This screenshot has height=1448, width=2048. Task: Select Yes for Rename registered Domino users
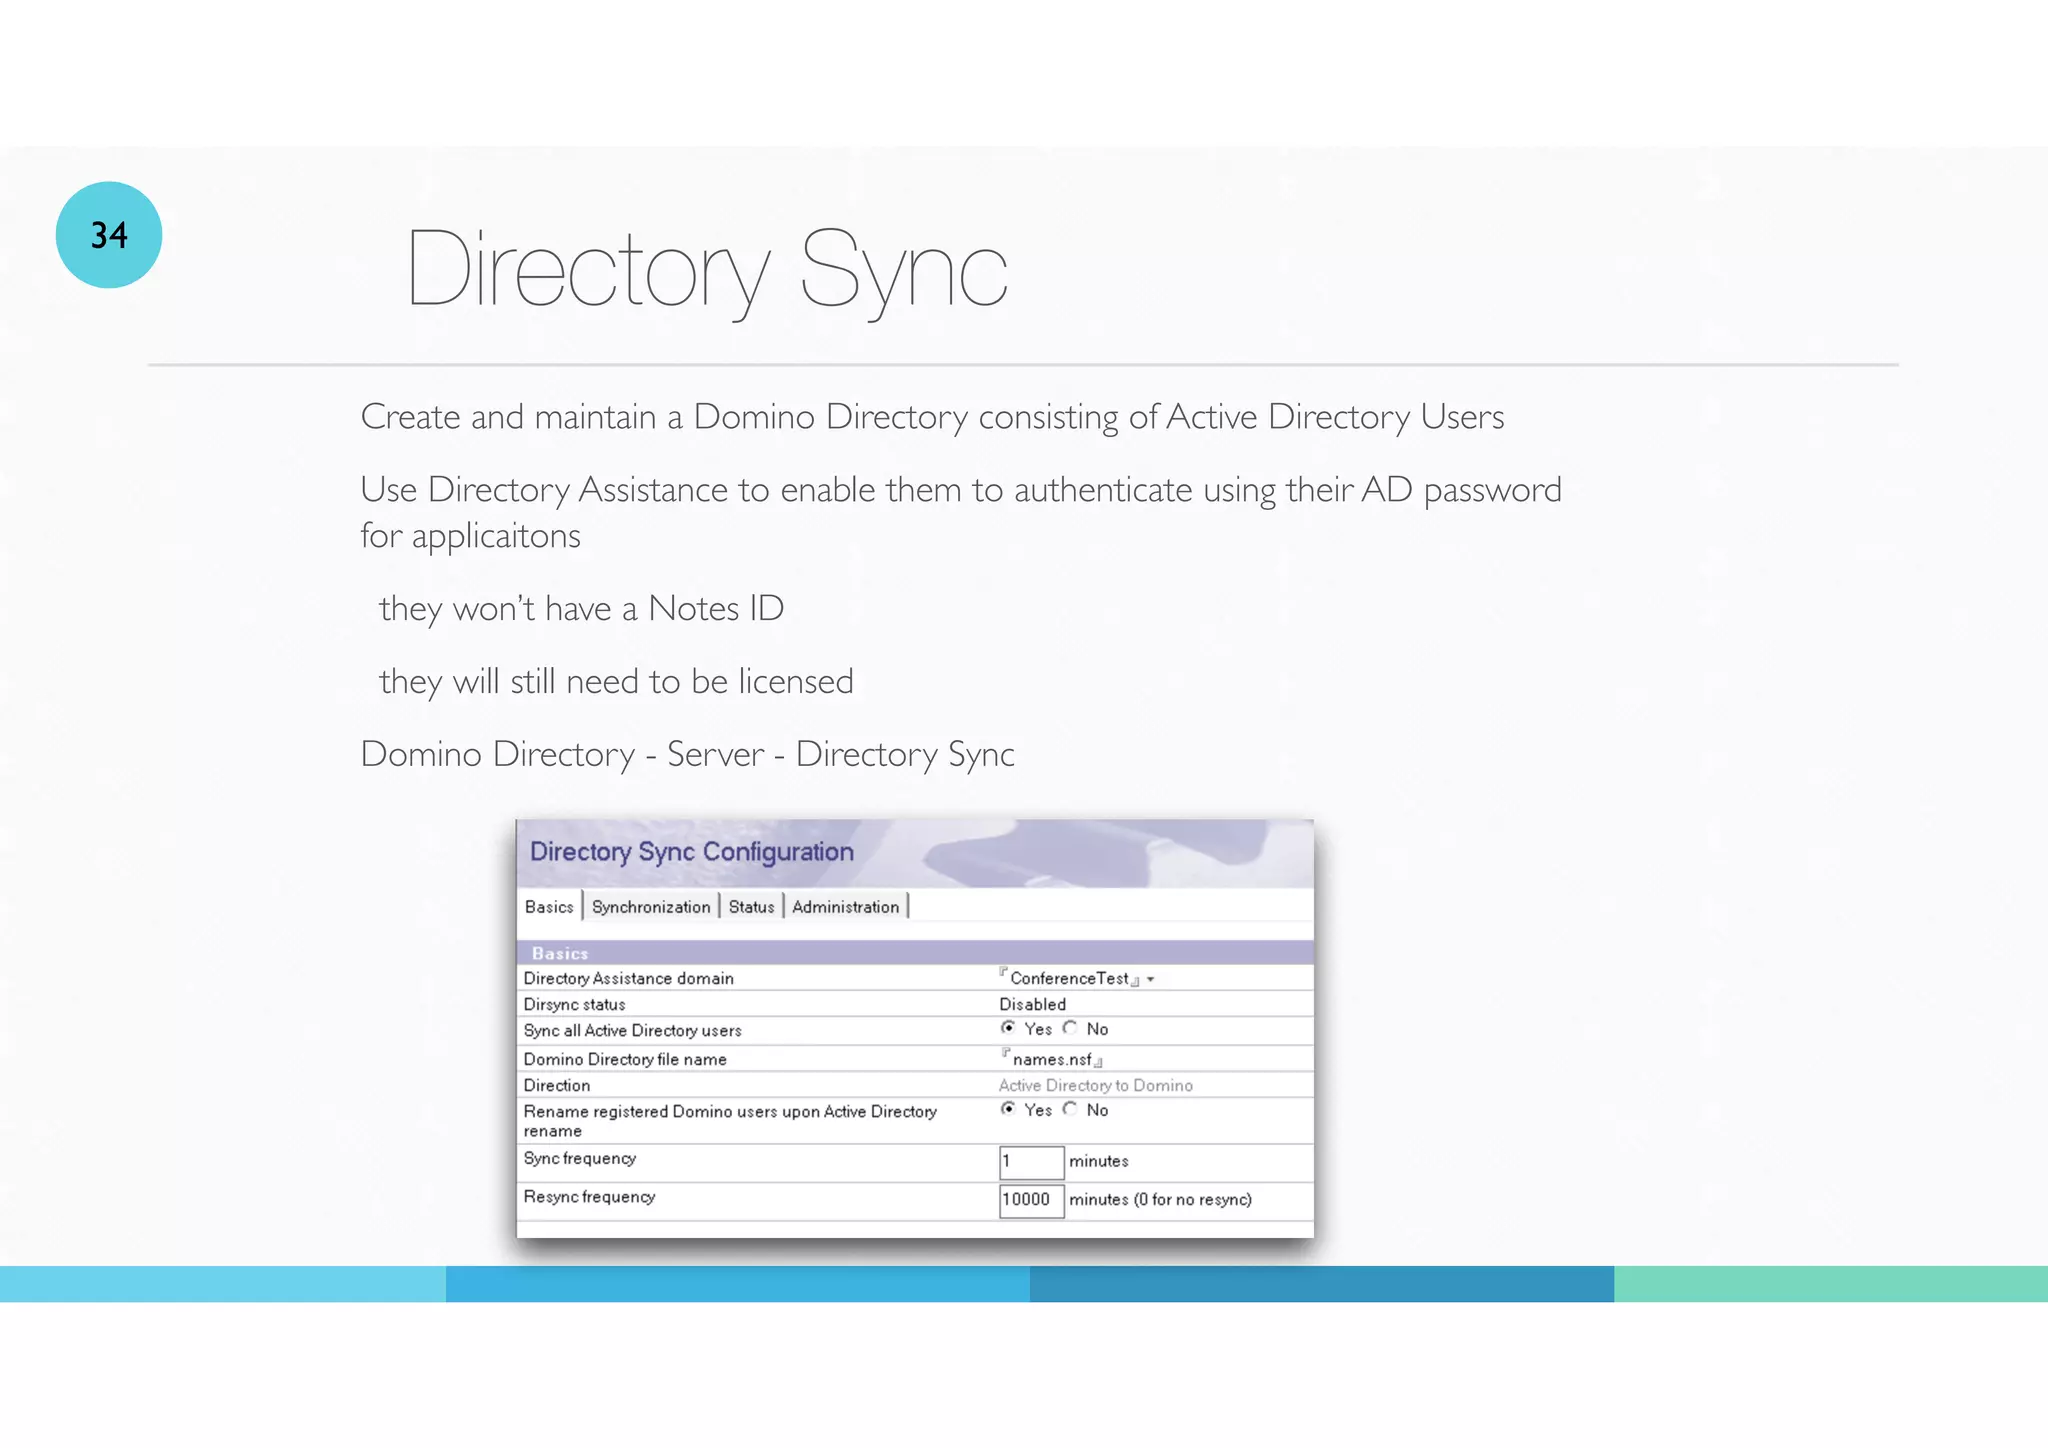1008,1109
